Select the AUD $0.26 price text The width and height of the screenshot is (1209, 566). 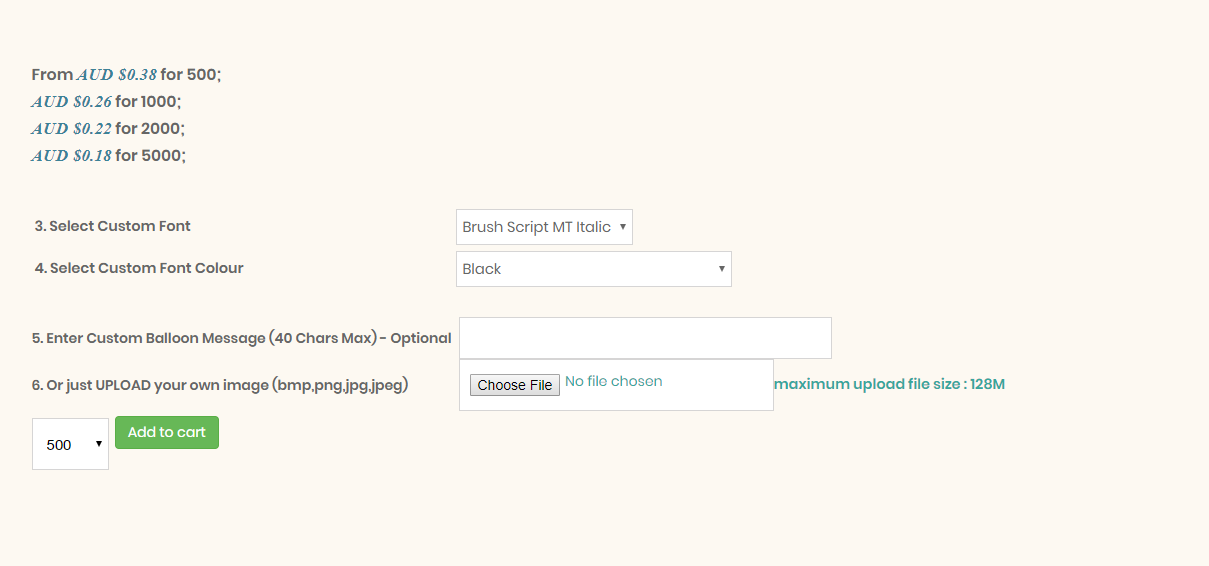(x=71, y=101)
